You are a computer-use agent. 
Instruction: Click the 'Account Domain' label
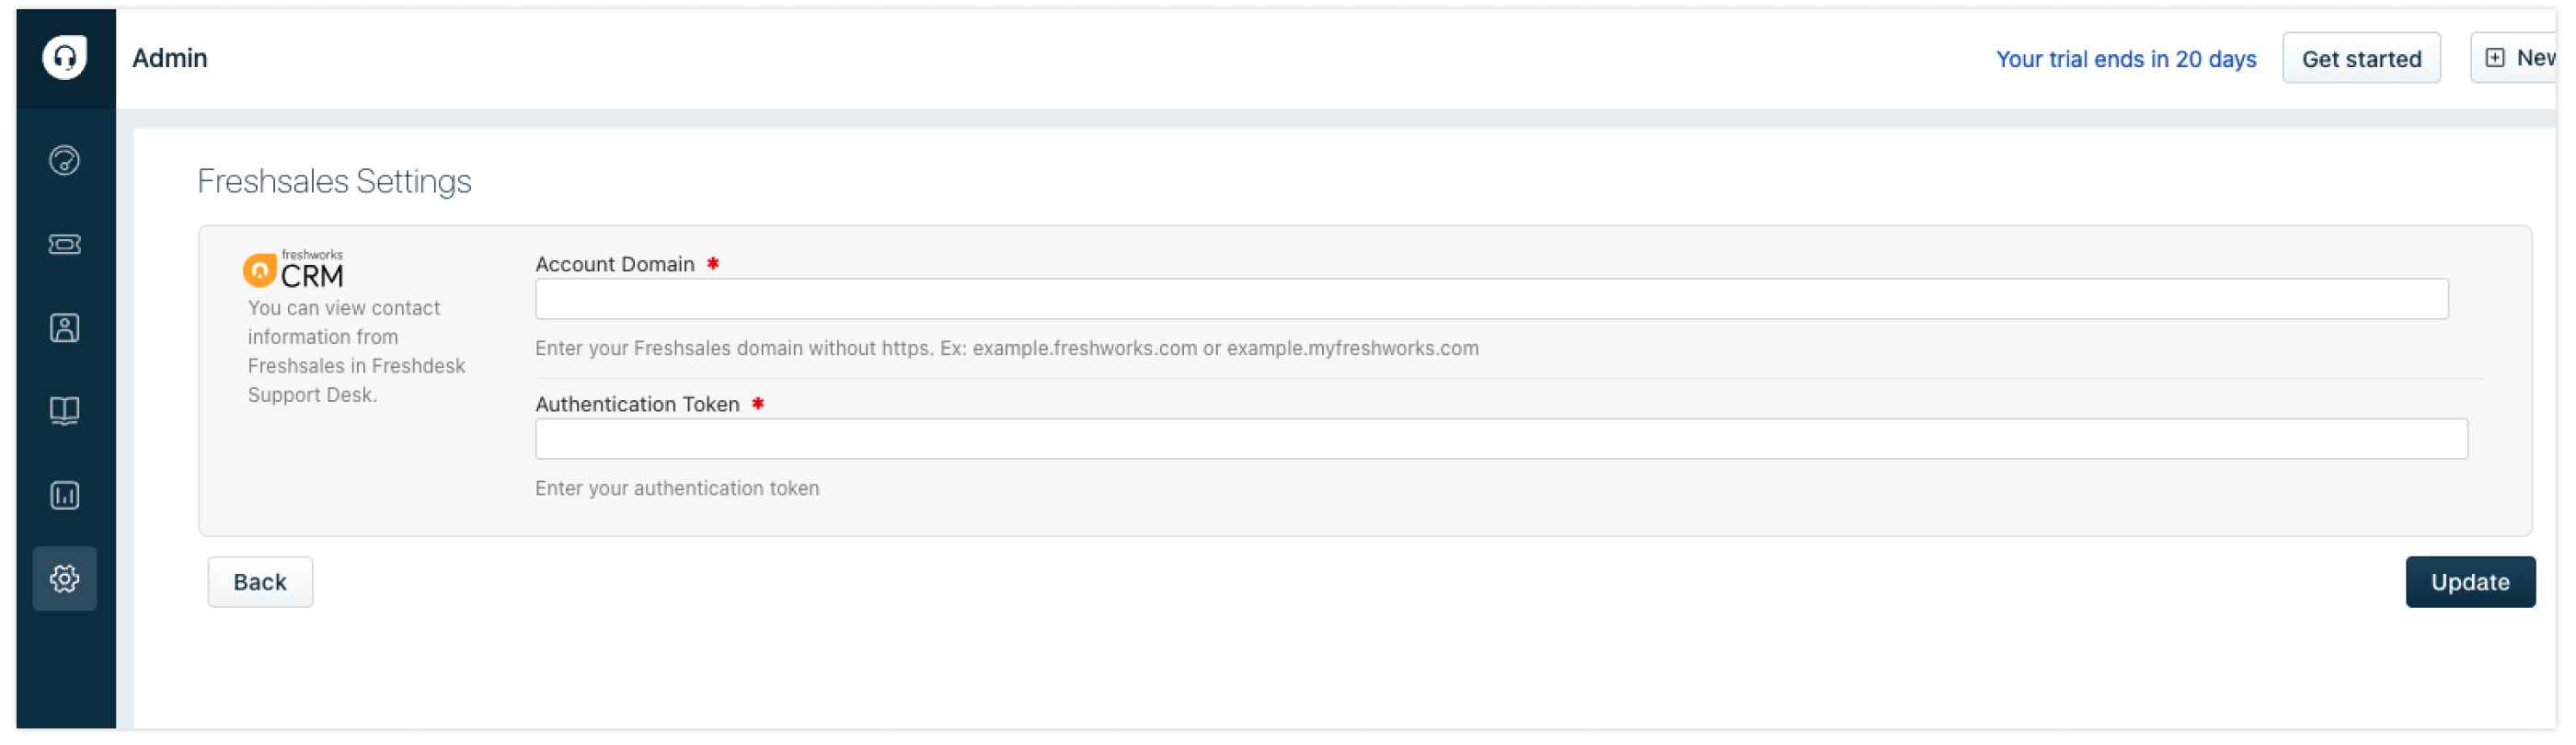coord(615,265)
